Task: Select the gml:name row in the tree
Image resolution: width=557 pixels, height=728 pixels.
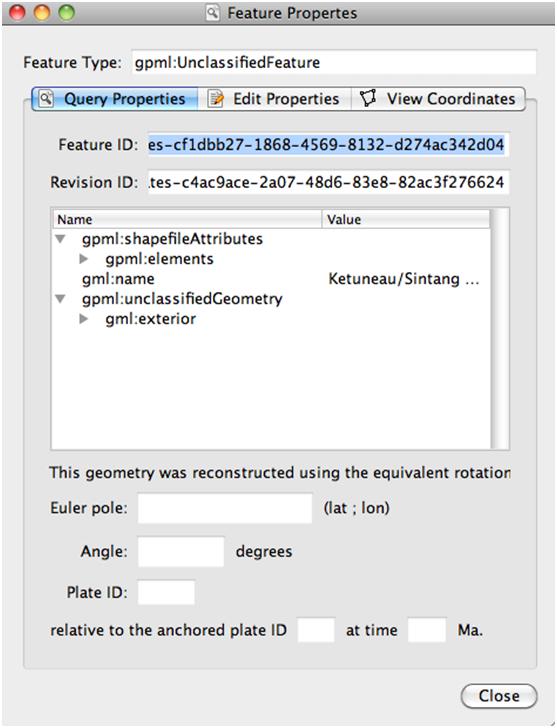Action: click(271, 279)
